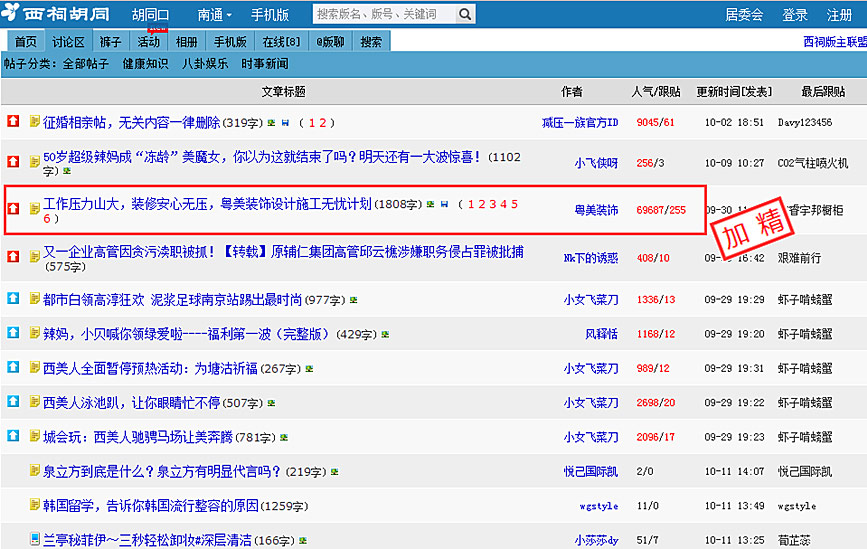Switch to the 讨论区 tab
The height and width of the screenshot is (549, 867).
(69, 42)
